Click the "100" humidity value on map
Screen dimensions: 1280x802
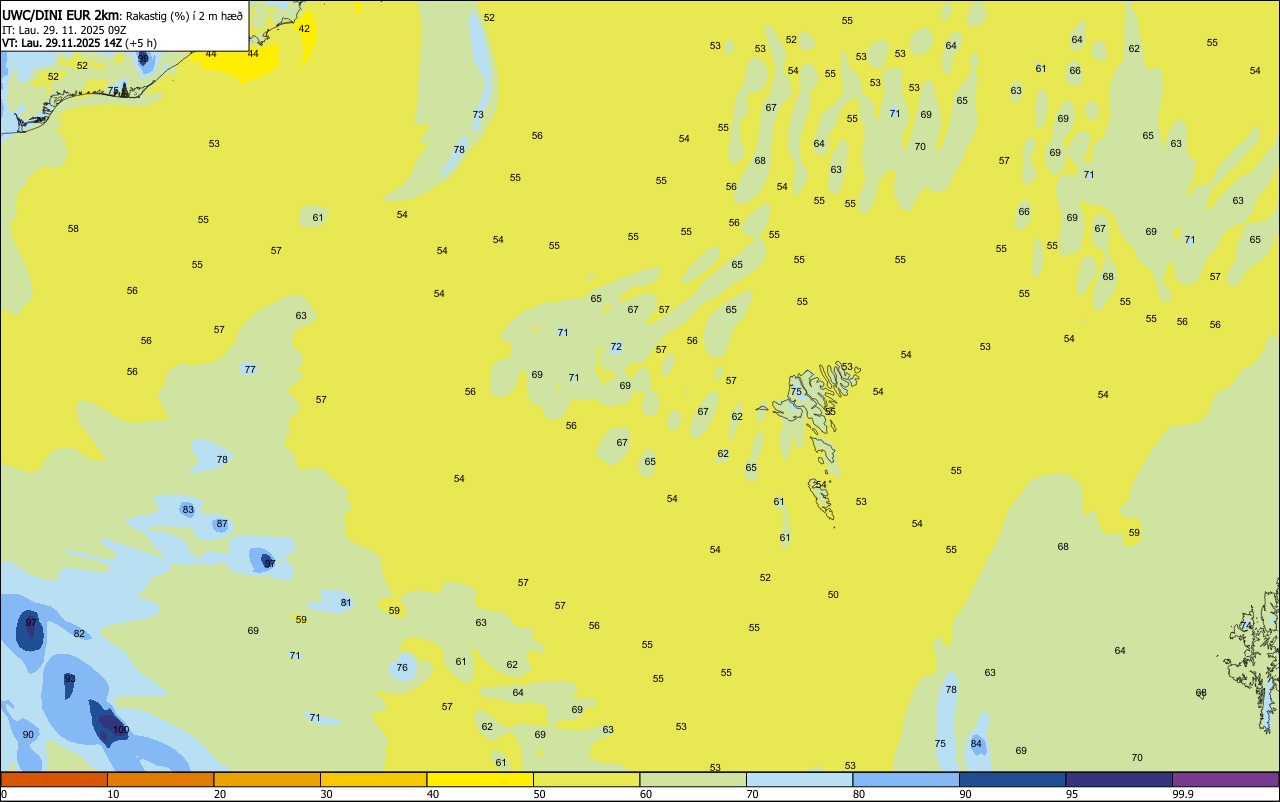(x=121, y=730)
